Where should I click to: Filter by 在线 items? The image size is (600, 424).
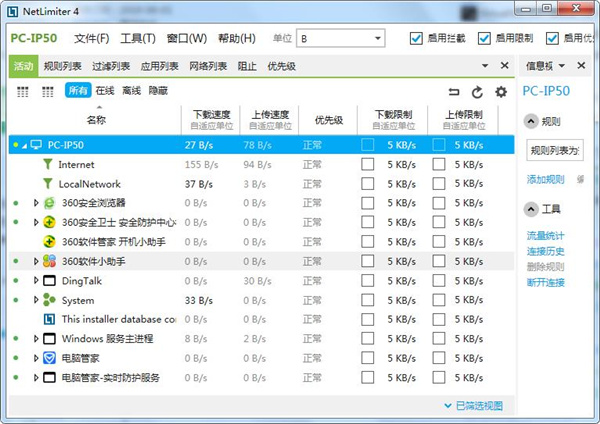105,91
